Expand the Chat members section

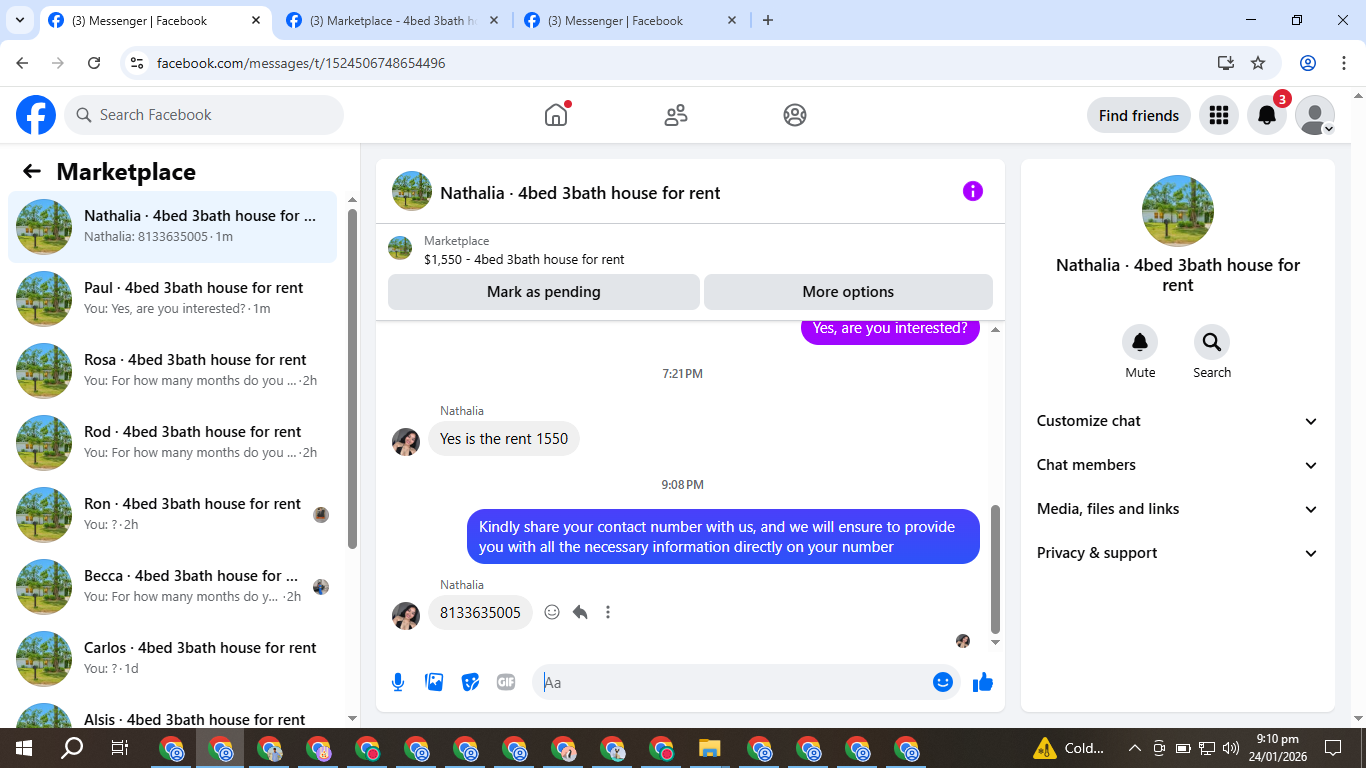pos(1177,465)
